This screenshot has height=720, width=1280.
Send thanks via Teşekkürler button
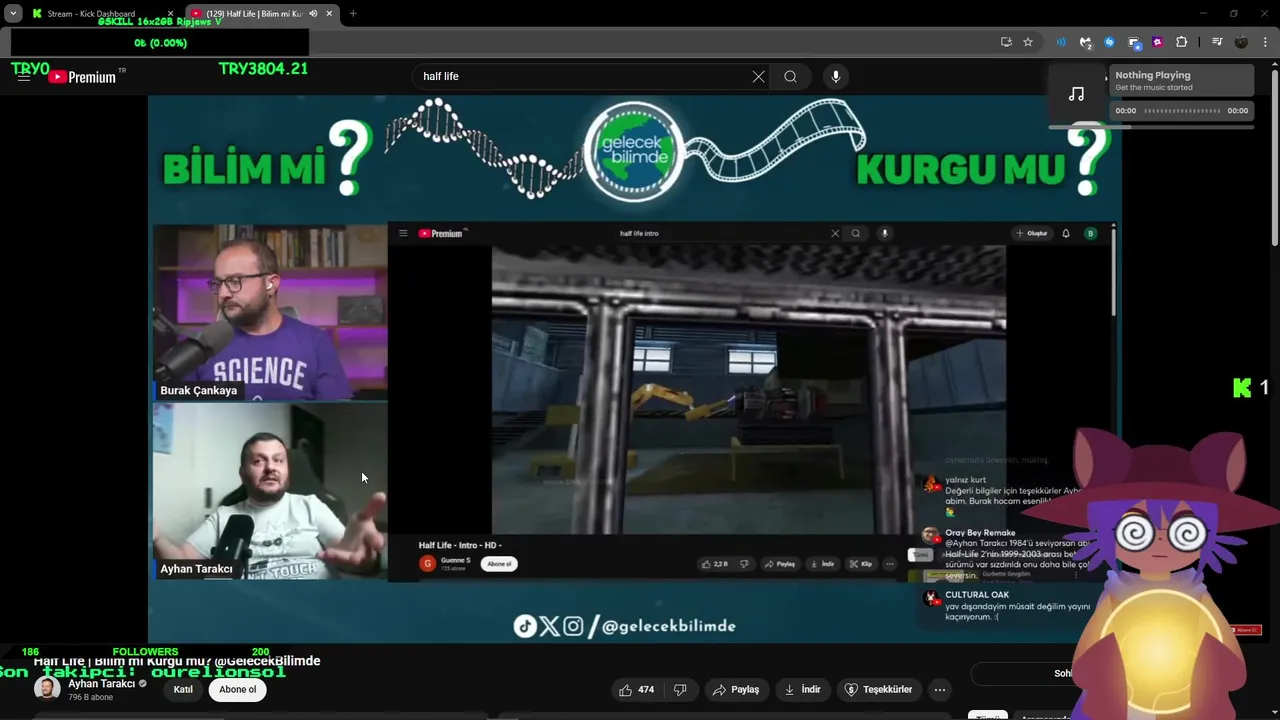click(878, 689)
